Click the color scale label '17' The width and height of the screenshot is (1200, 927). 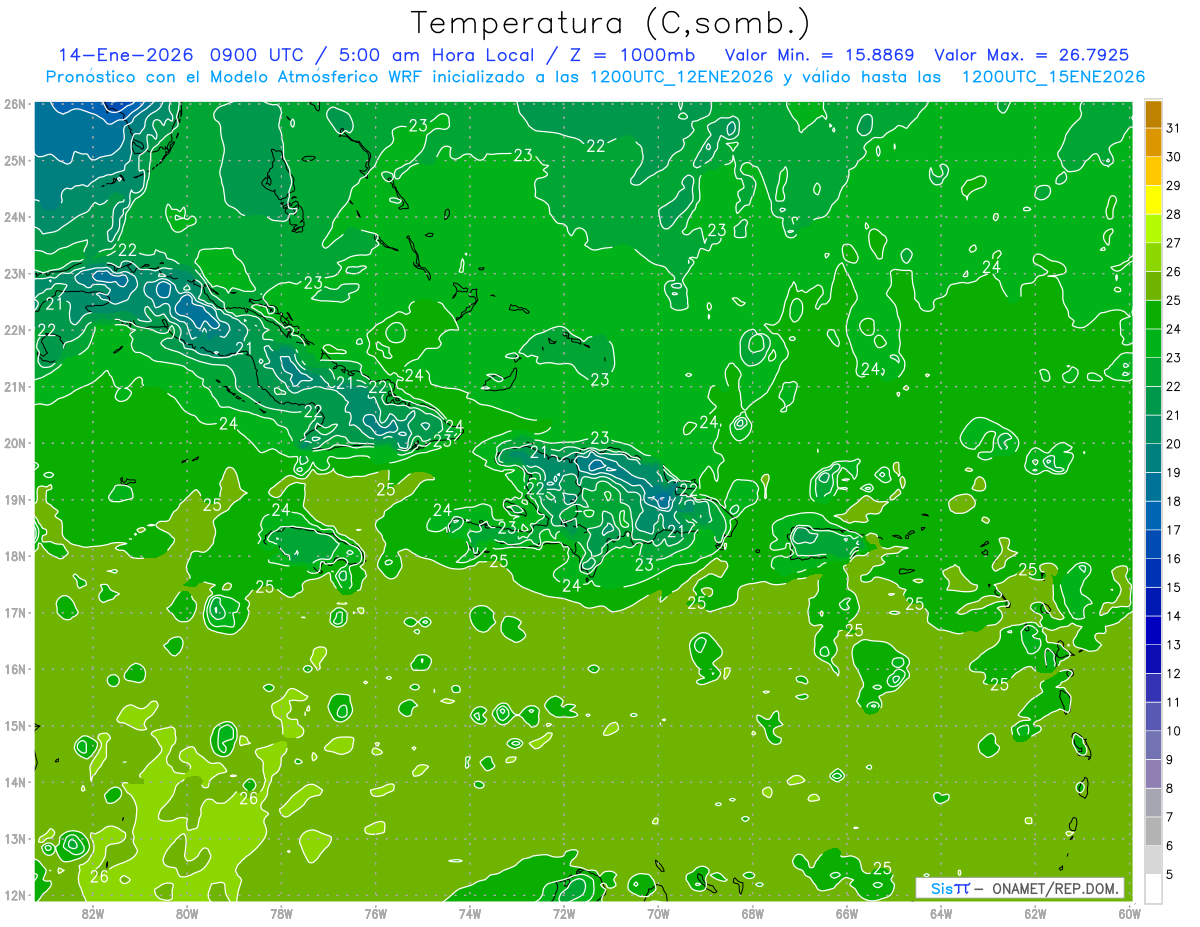[1174, 529]
